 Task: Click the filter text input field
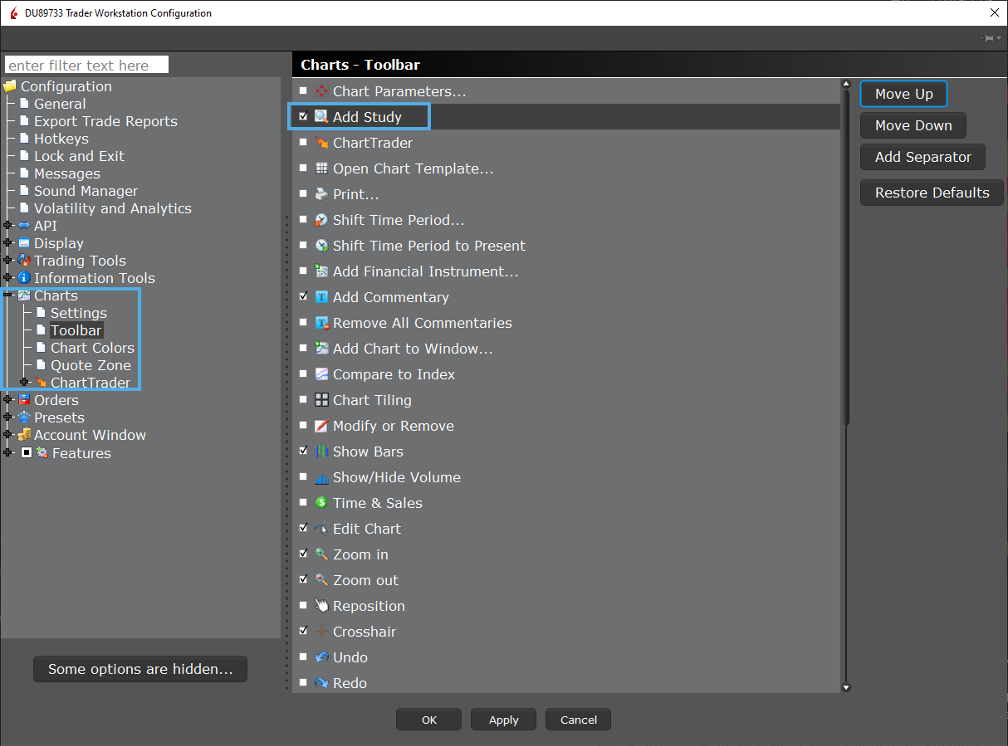pyautogui.click(x=87, y=65)
